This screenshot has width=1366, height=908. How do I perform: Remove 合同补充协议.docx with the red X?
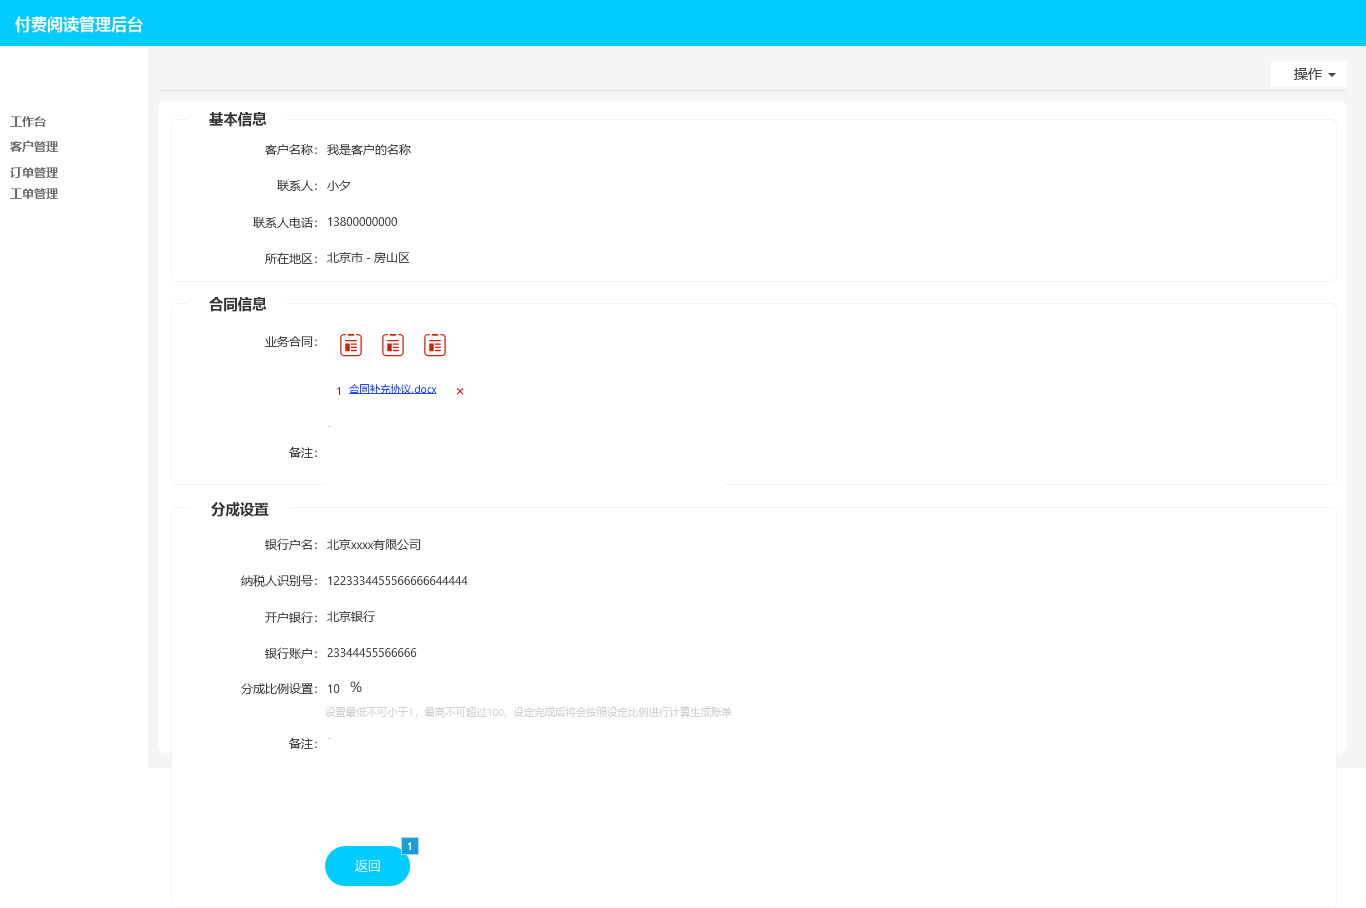[460, 391]
